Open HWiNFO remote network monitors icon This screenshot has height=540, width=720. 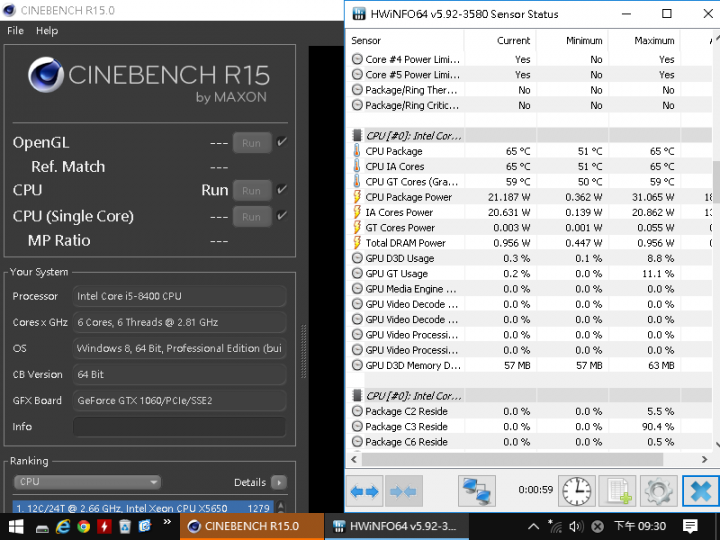tap(477, 491)
